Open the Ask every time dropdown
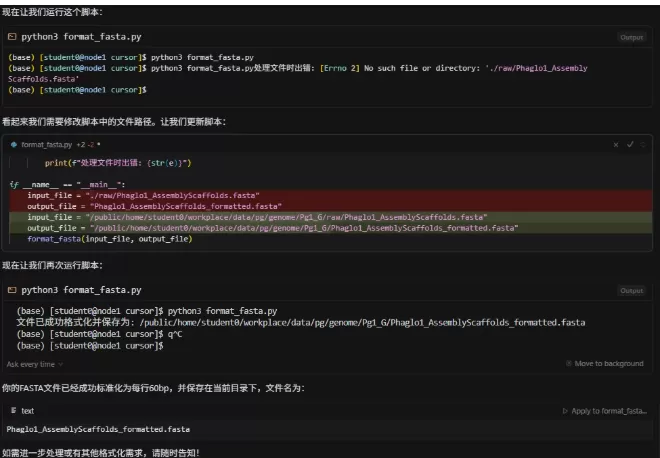660x458 pixels. pos(30,364)
